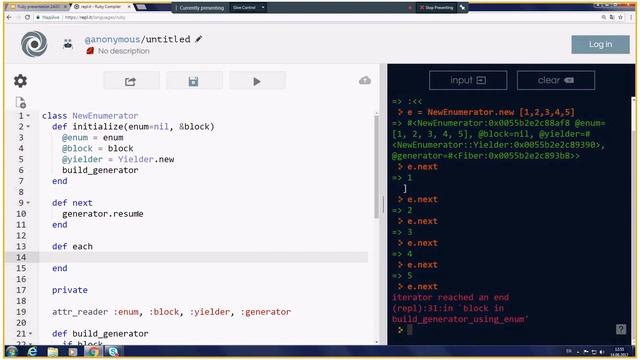Open the media player taskbar icon
This screenshot has height=360, width=640.
pos(73,351)
